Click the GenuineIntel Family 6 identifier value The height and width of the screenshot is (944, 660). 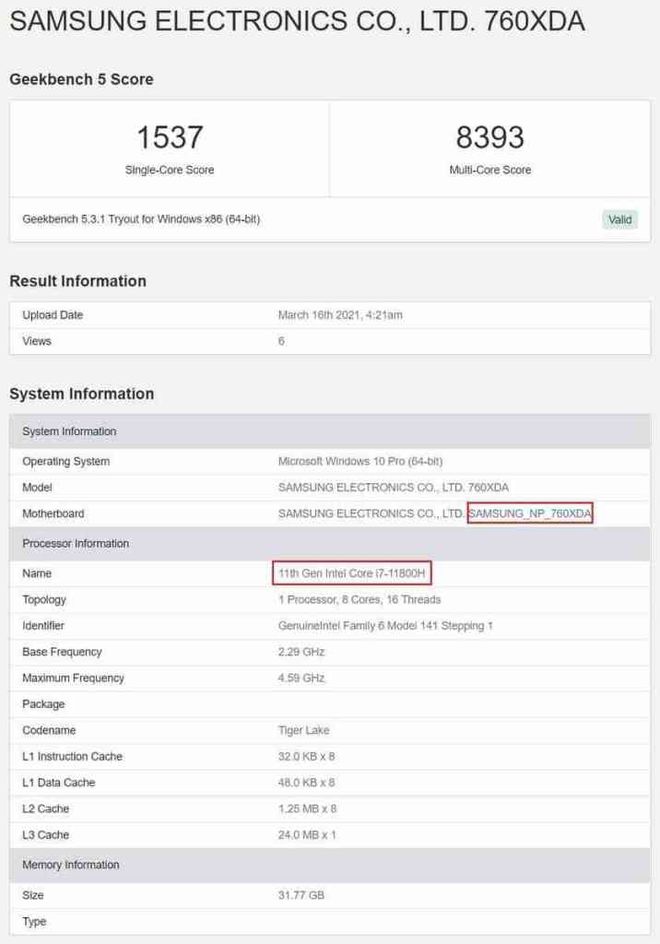[385, 626]
